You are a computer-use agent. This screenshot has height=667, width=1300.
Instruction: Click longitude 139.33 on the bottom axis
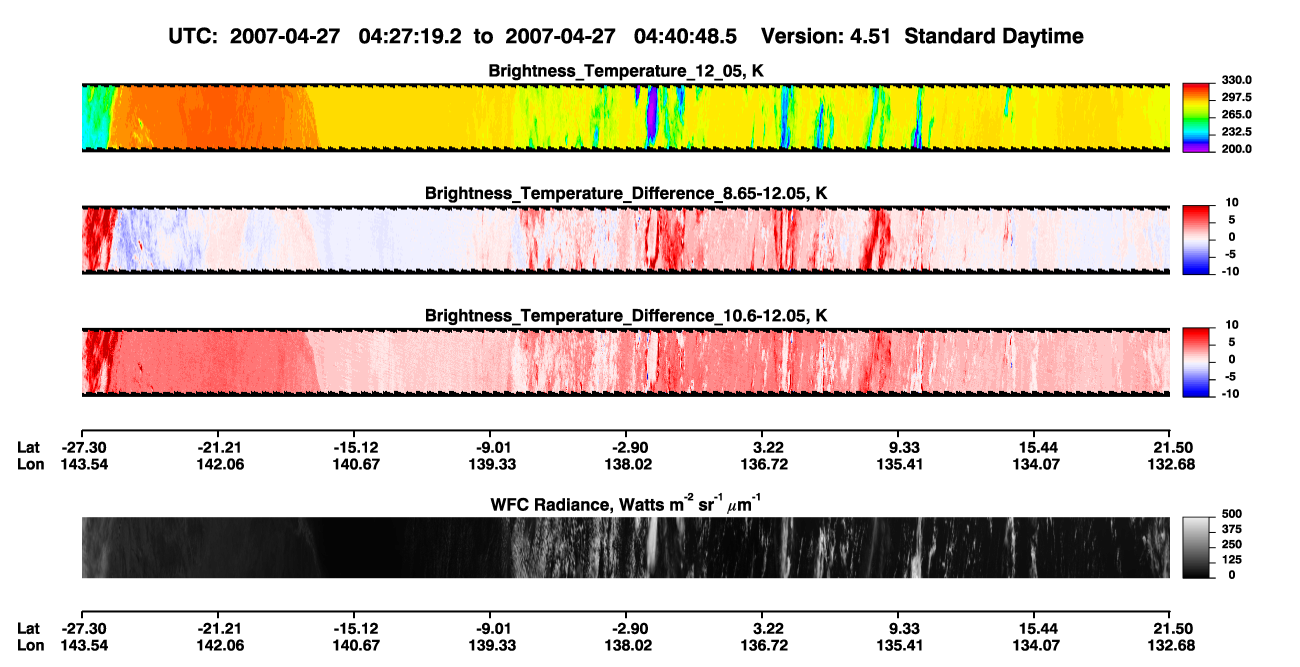tap(492, 645)
